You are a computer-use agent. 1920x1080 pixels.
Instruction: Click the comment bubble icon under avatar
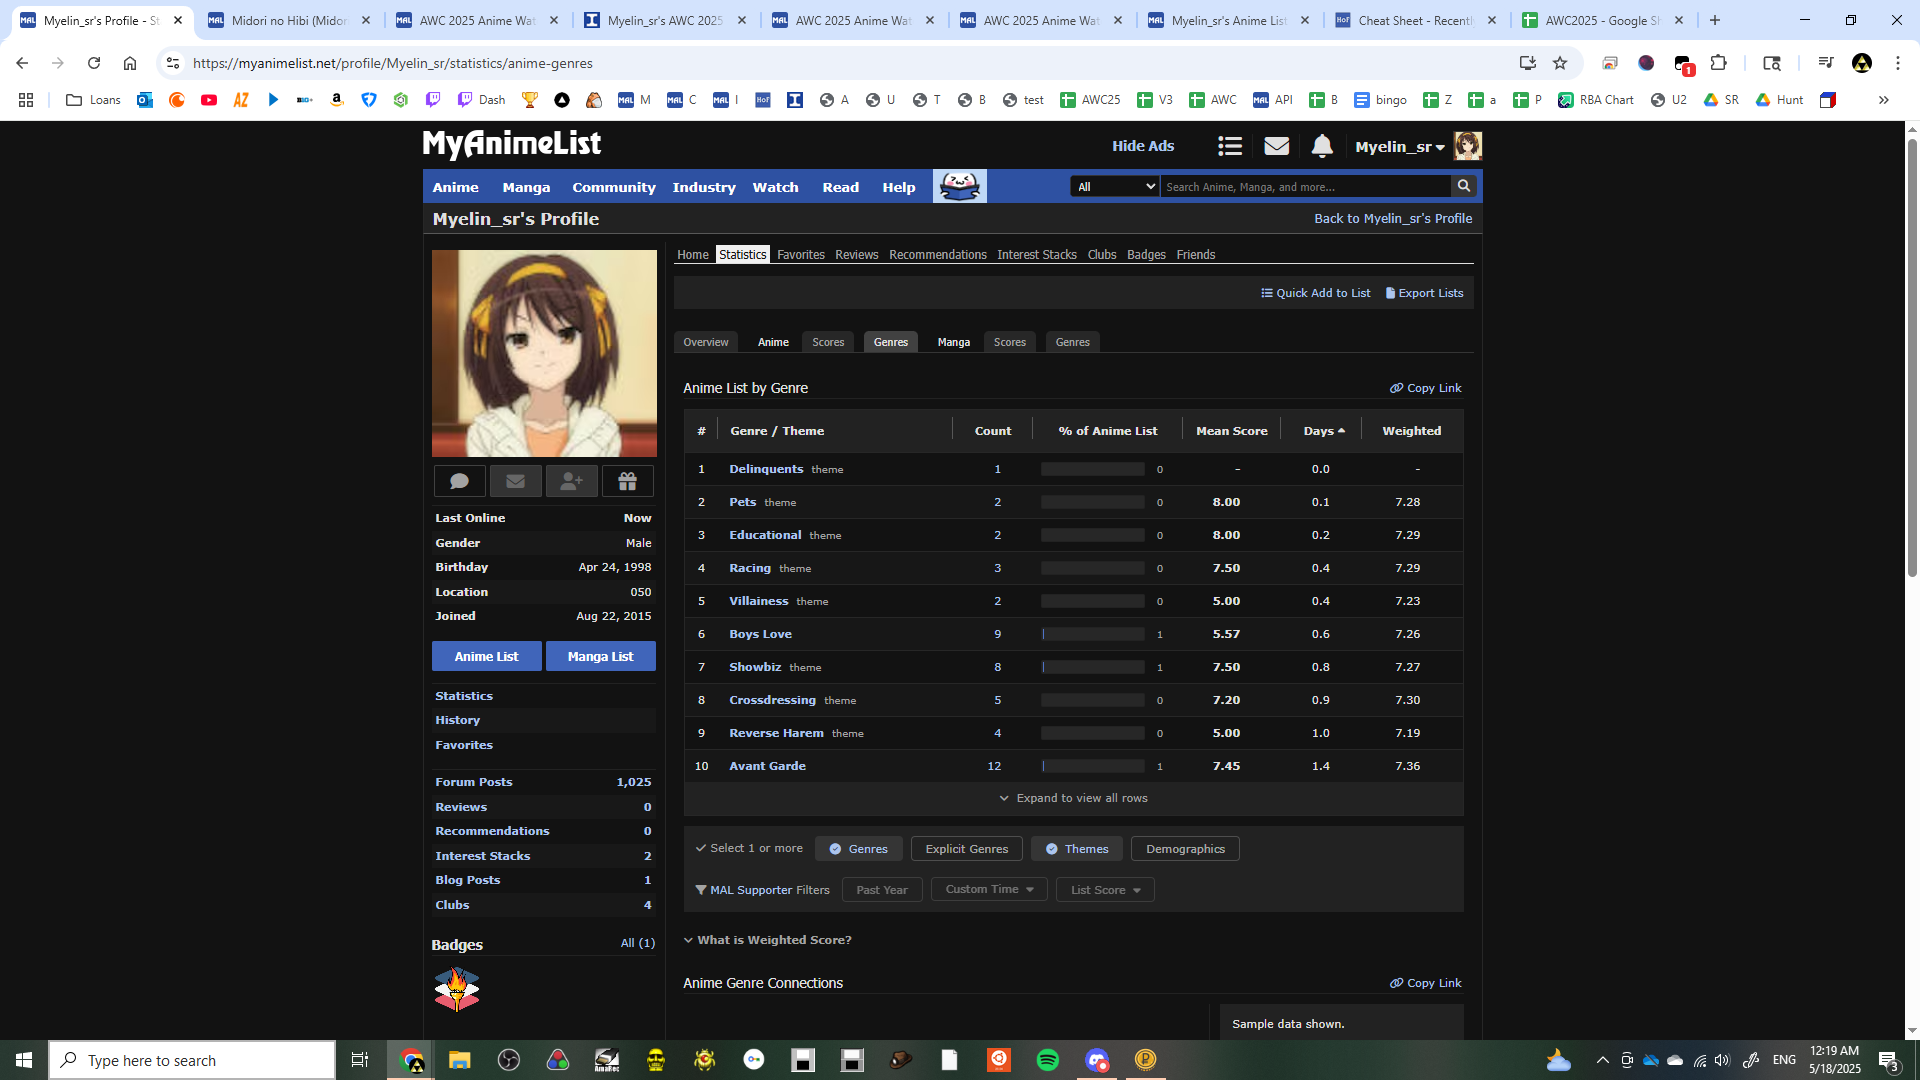[460, 482]
